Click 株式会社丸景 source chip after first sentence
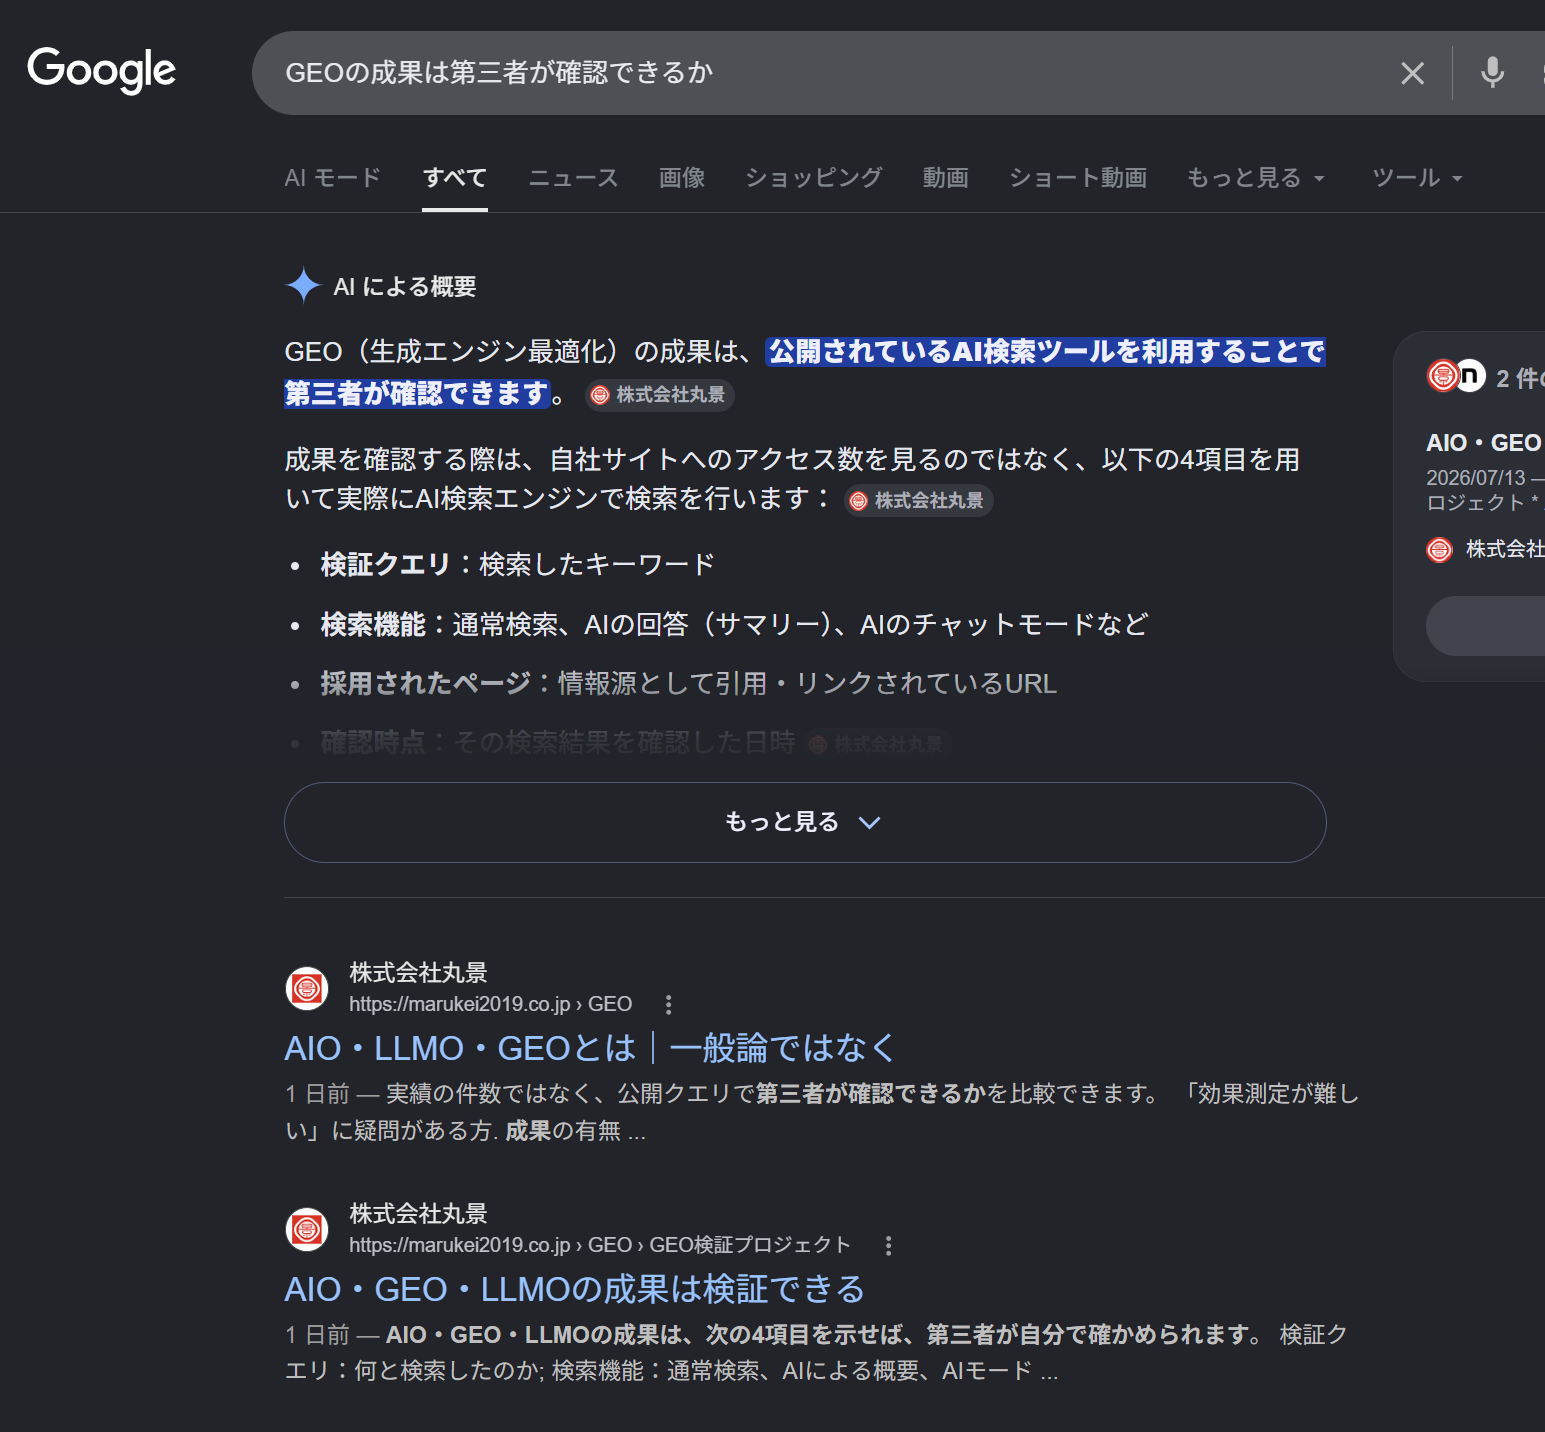1545x1432 pixels. point(660,395)
